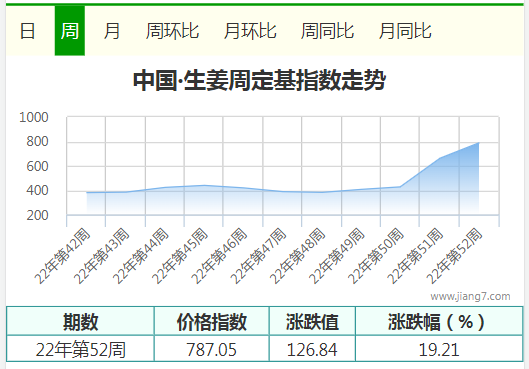The image size is (529, 369).
Task: Switch to the 周环比 tab
Action: click(172, 31)
